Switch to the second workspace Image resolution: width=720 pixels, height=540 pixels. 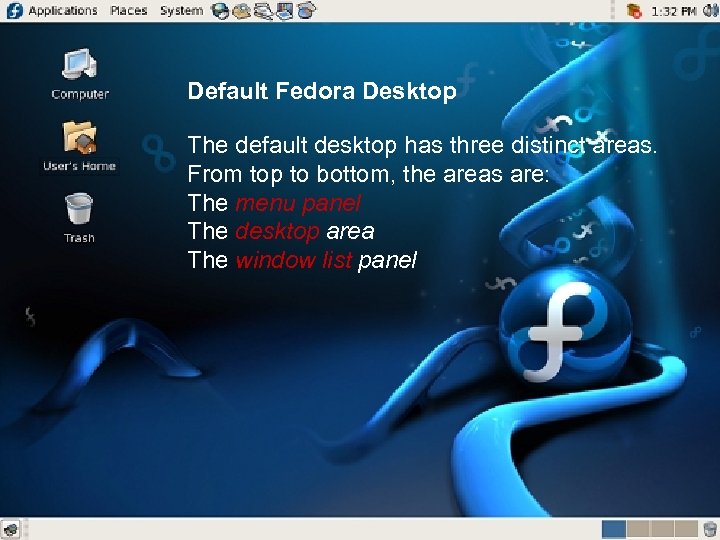[638, 529]
